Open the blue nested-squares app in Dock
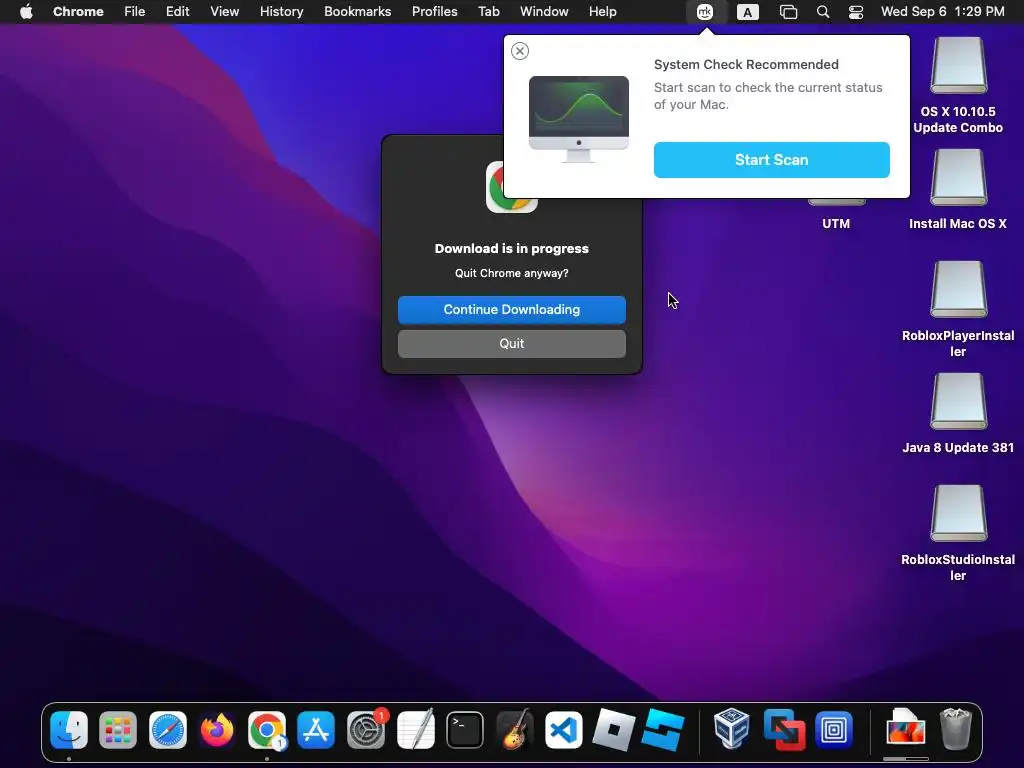Viewport: 1024px width, 768px height. 833,729
